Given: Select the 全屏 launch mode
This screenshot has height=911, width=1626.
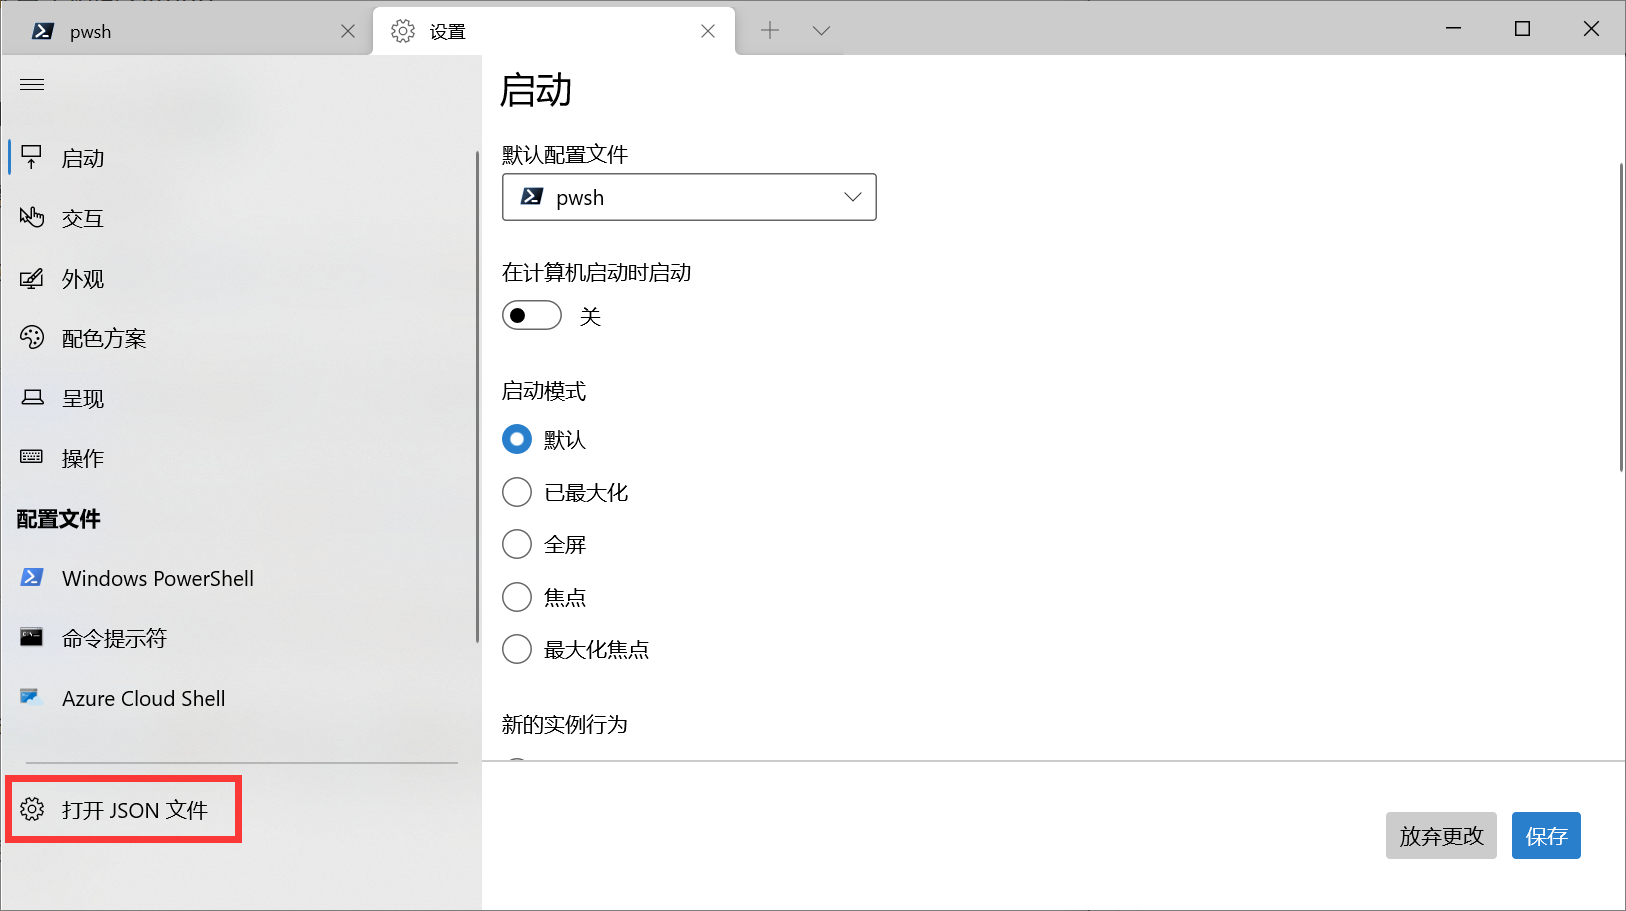Looking at the screenshot, I should click(517, 544).
